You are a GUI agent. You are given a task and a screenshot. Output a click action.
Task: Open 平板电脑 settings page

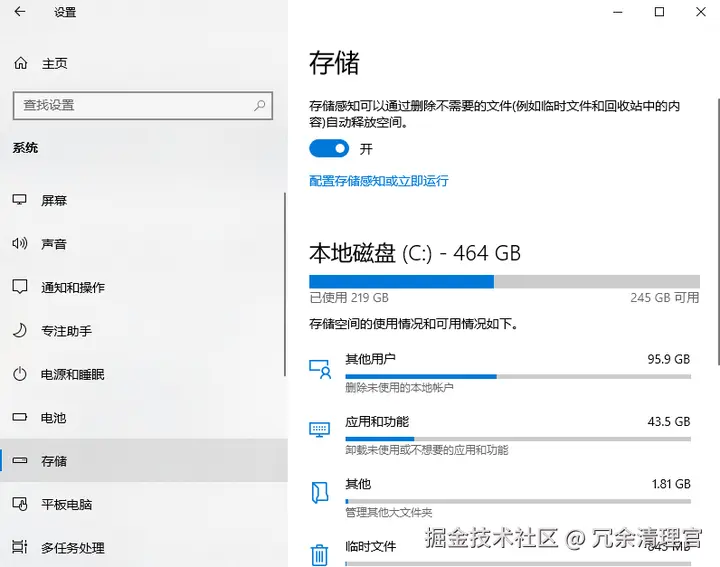point(144,504)
